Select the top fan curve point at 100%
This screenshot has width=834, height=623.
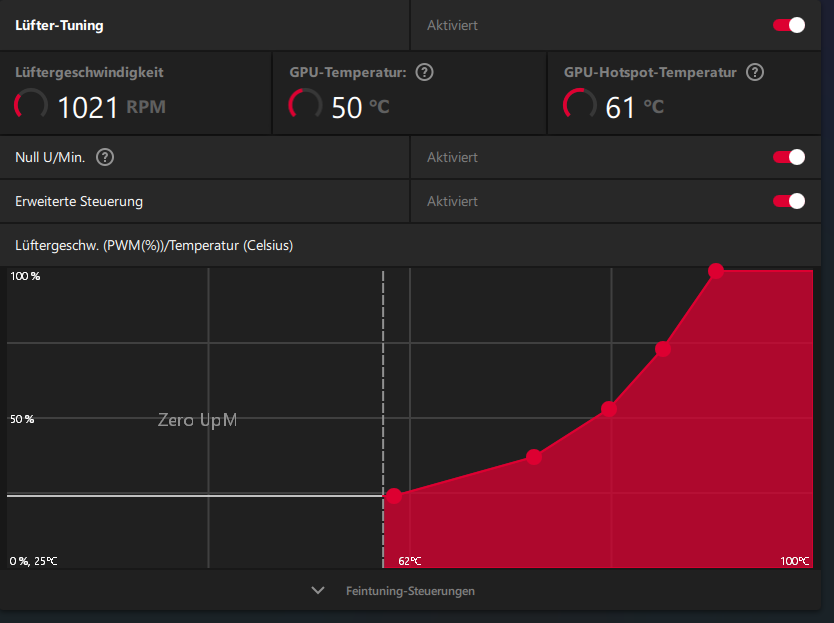pyautogui.click(x=716, y=271)
